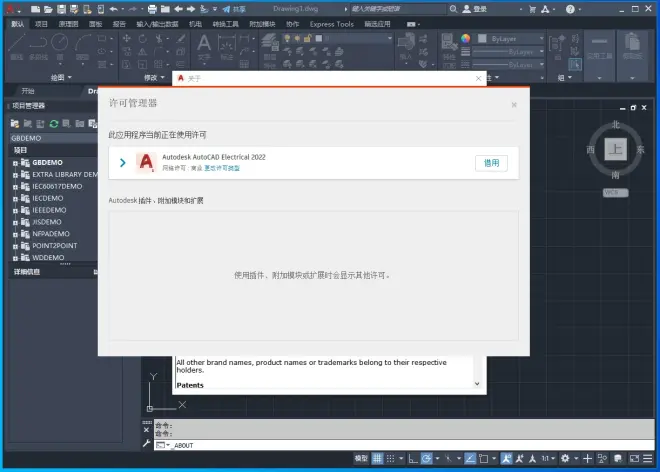The image size is (660, 472).
Task: Click the About dialog scroll down arrow
Action: 477,384
